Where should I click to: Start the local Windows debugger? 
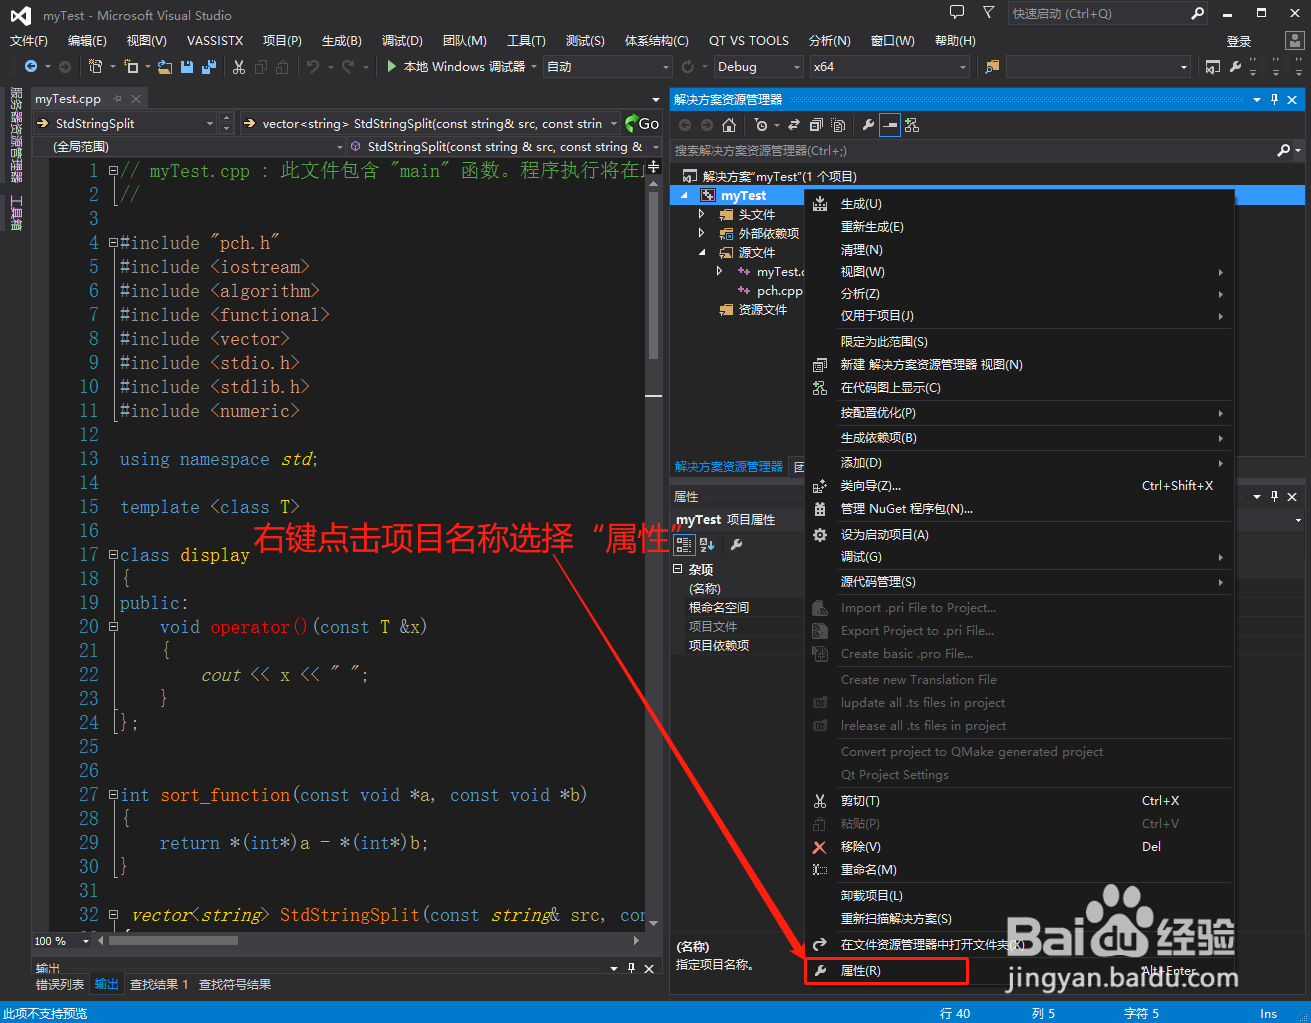455,66
